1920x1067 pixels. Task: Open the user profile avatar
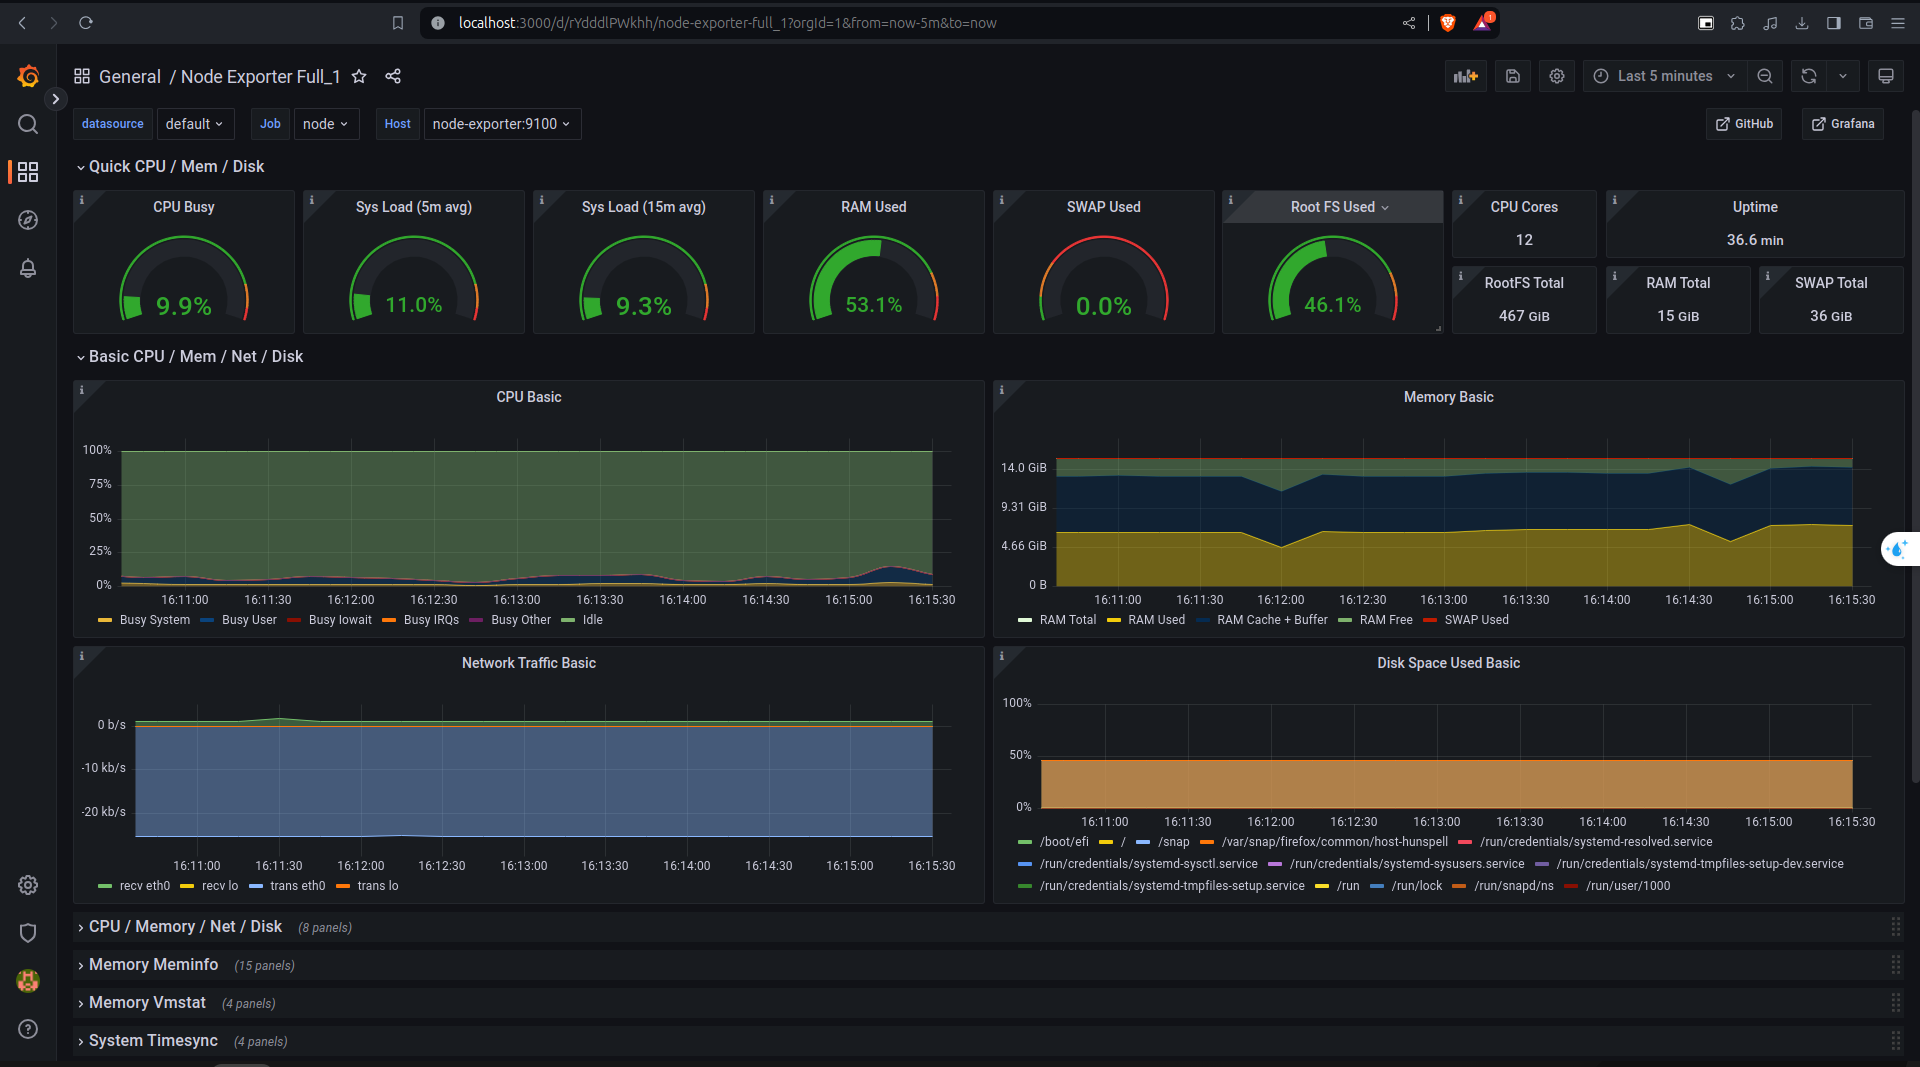pyautogui.click(x=28, y=981)
